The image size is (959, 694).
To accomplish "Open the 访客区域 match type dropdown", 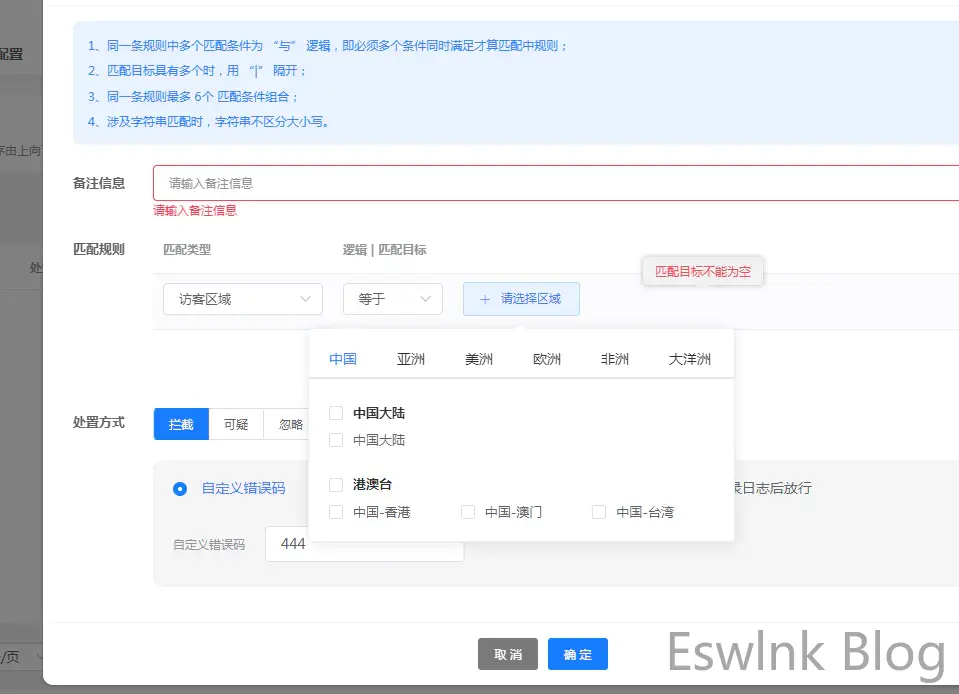I will point(242,299).
